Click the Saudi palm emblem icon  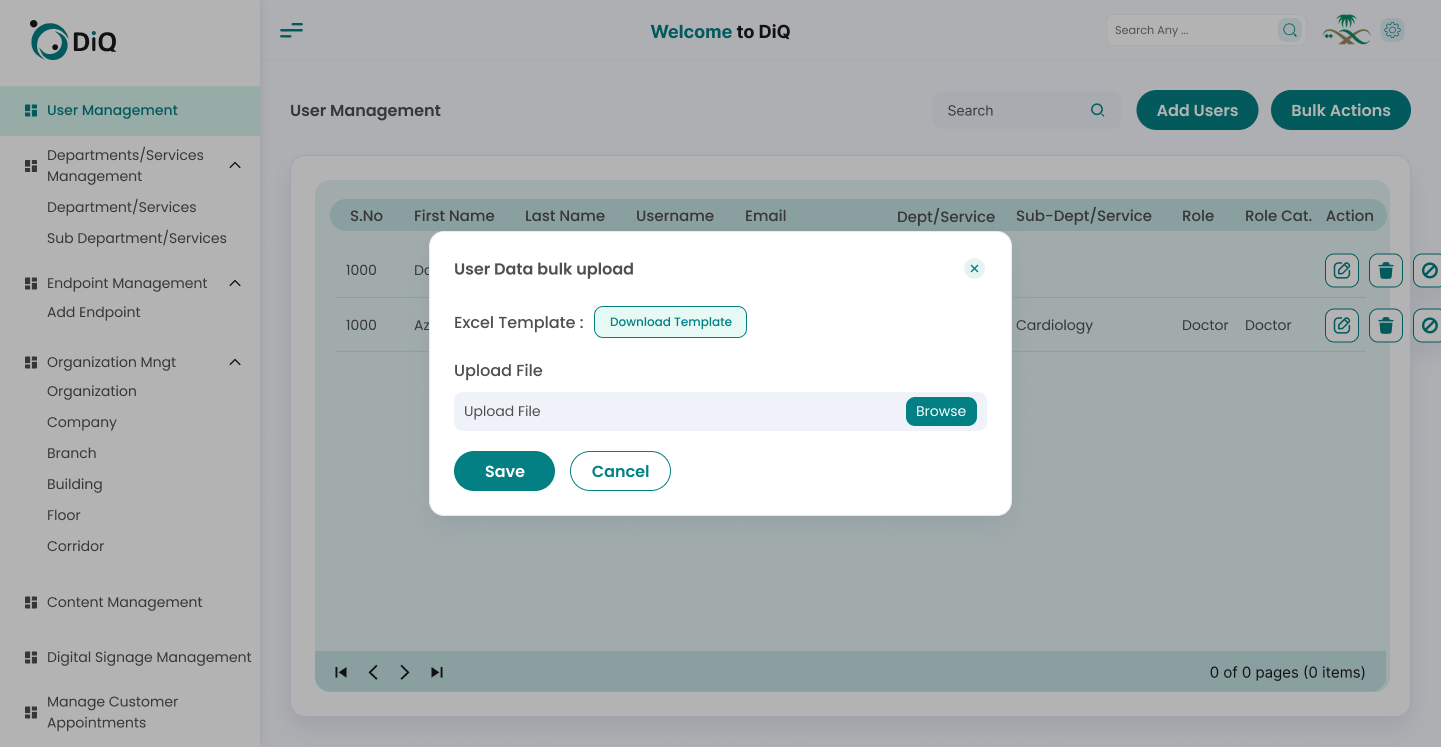(x=1346, y=30)
